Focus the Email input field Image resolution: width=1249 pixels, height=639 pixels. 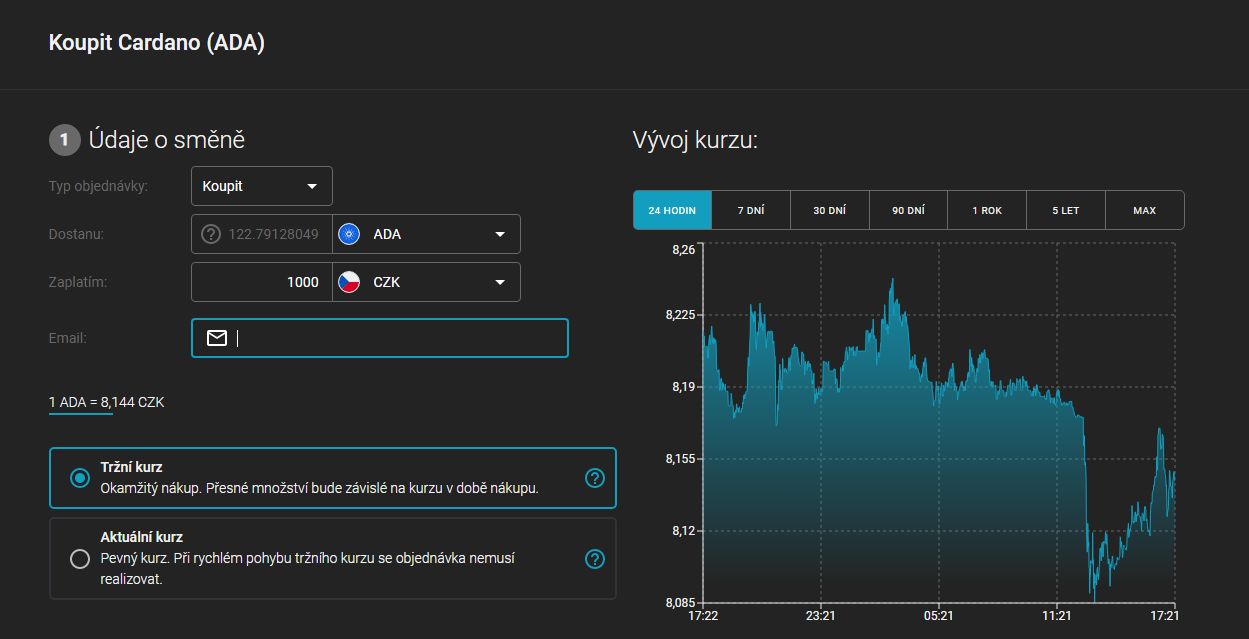380,338
